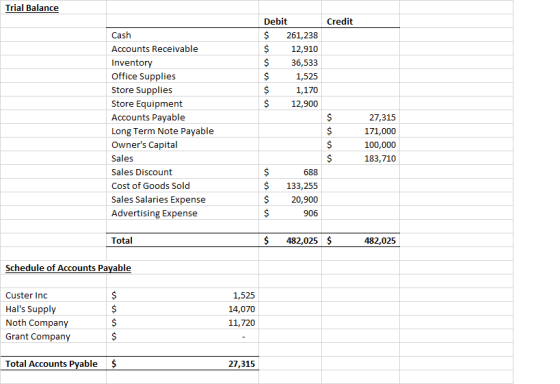The image size is (560, 384).
Task: Click the Advertising Expense amount 906
Action: click(x=310, y=213)
